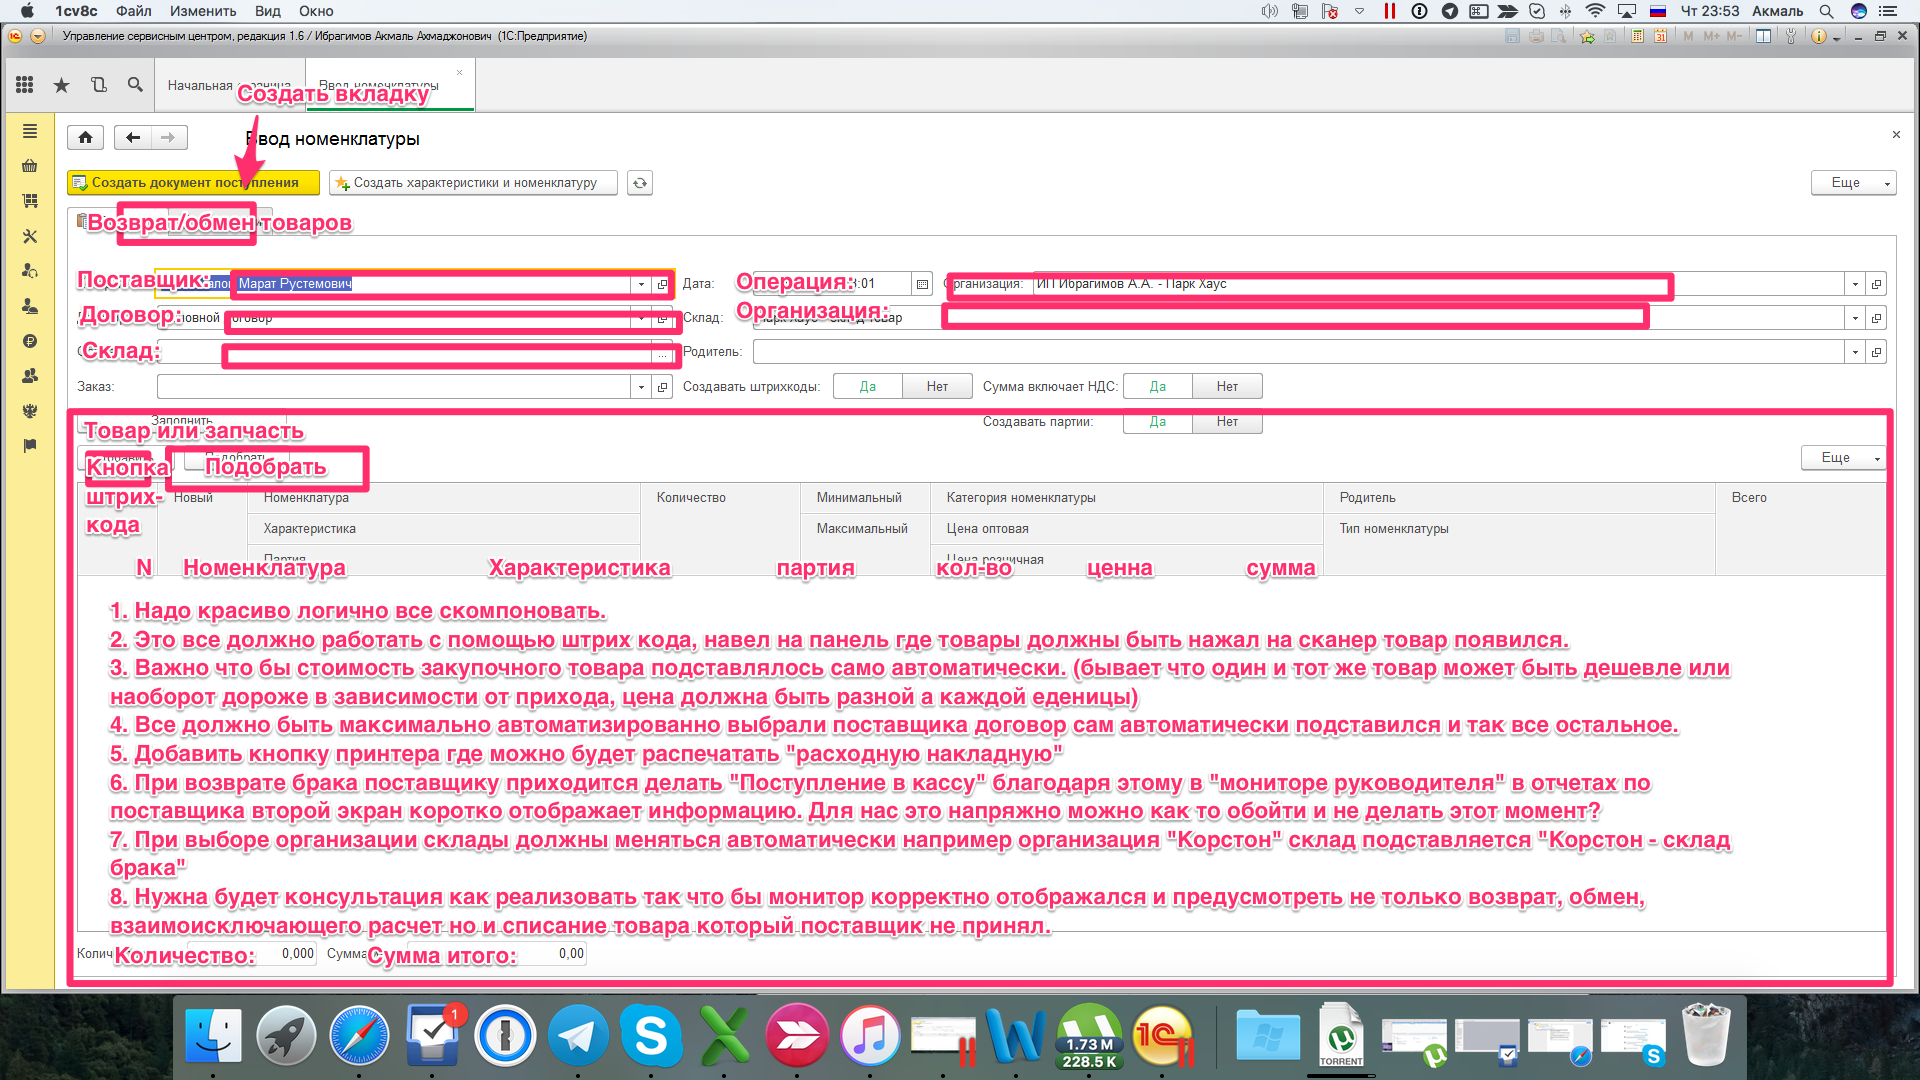Expand the Организация field dropdown arrow
Screen dimensions: 1920x1080
point(1855,284)
